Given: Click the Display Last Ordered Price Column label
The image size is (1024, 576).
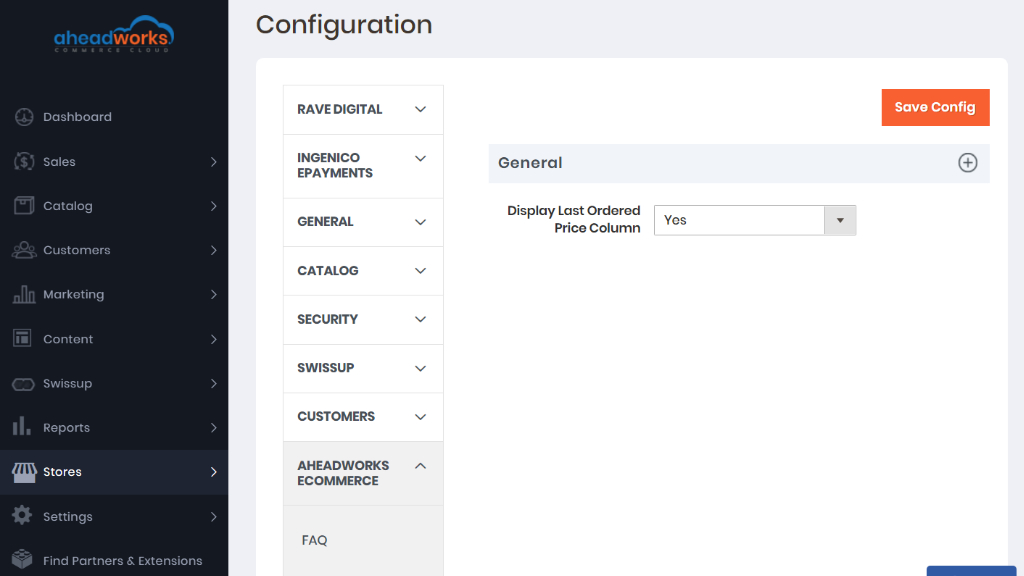Looking at the screenshot, I should [x=573, y=219].
